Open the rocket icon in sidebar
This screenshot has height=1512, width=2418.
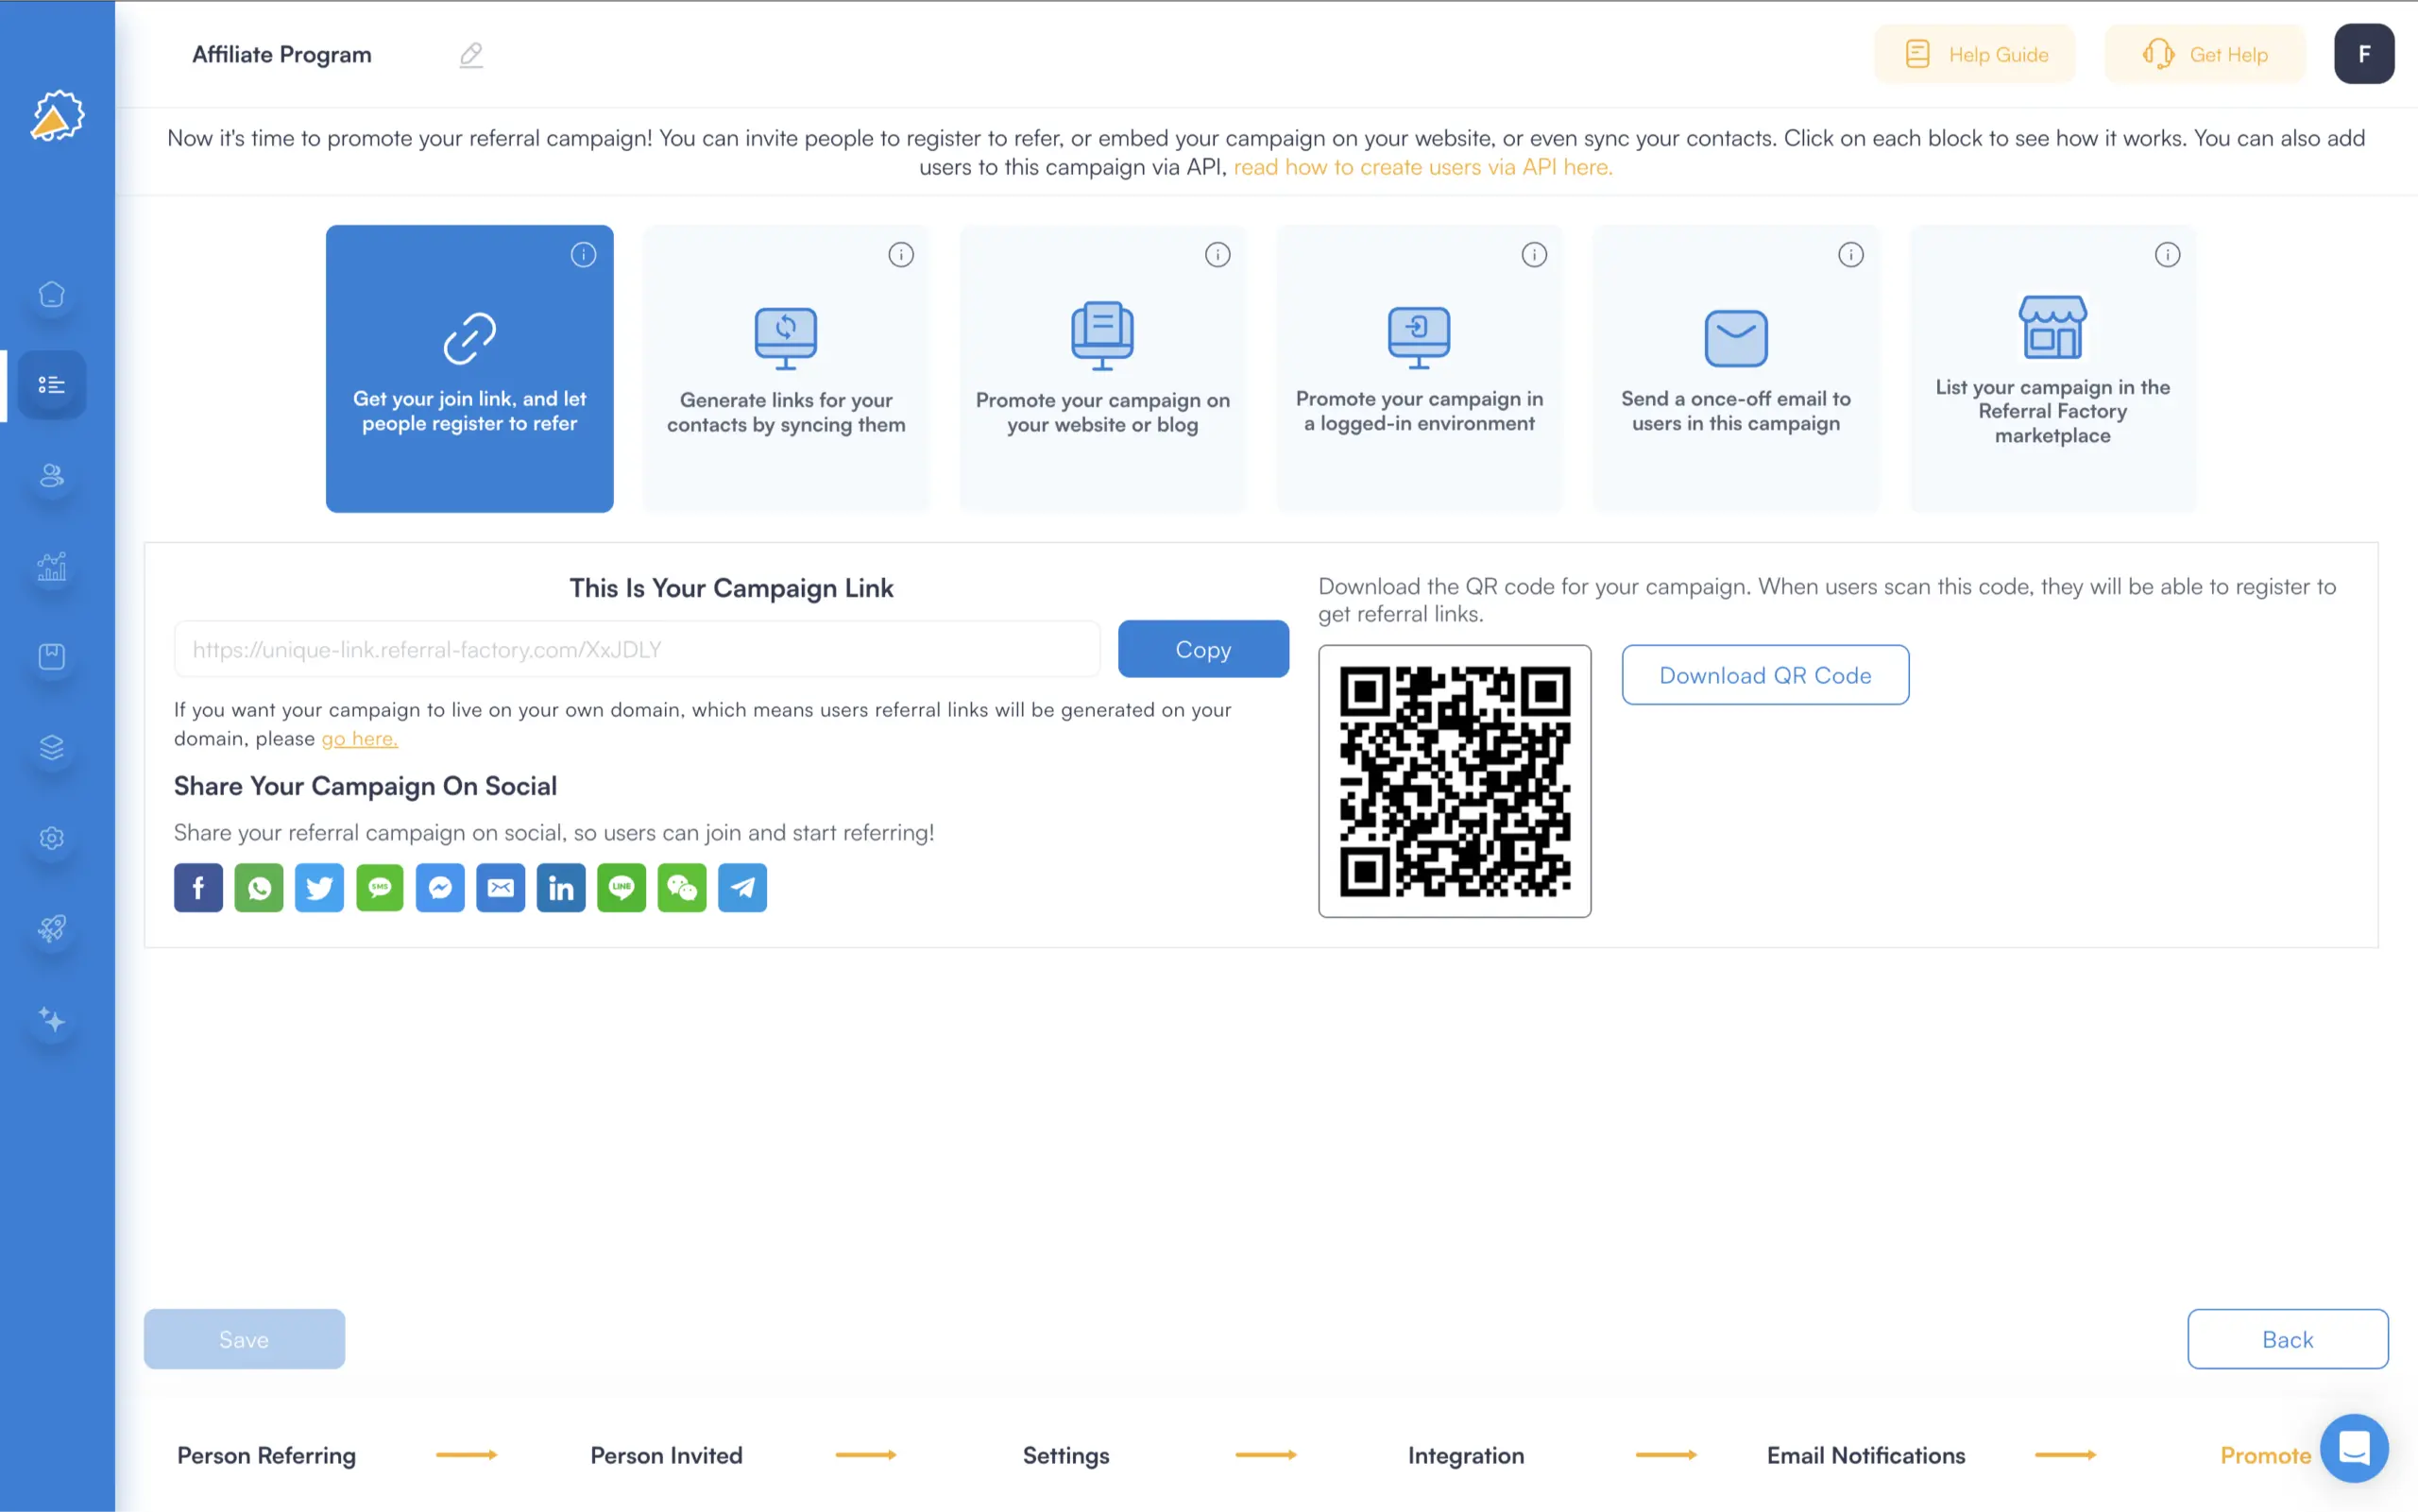[52, 929]
